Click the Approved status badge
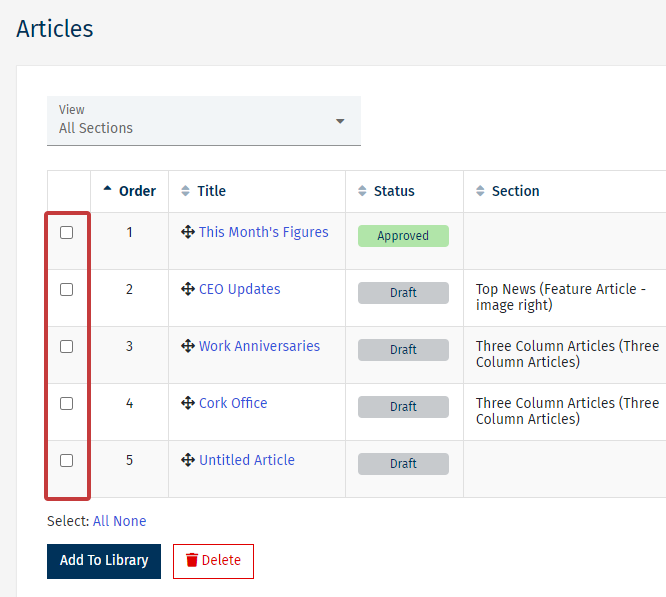The height and width of the screenshot is (597, 666). (403, 236)
